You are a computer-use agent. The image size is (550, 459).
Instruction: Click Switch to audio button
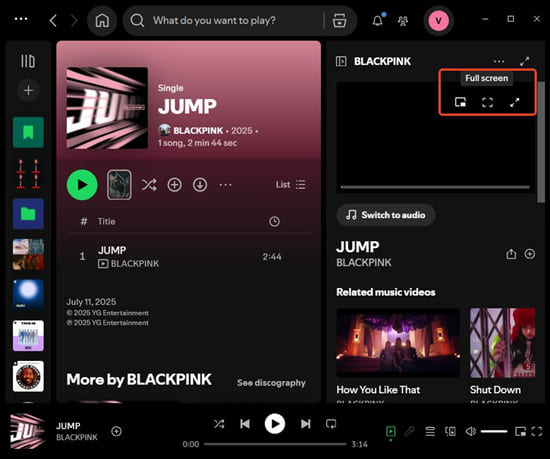click(x=385, y=215)
